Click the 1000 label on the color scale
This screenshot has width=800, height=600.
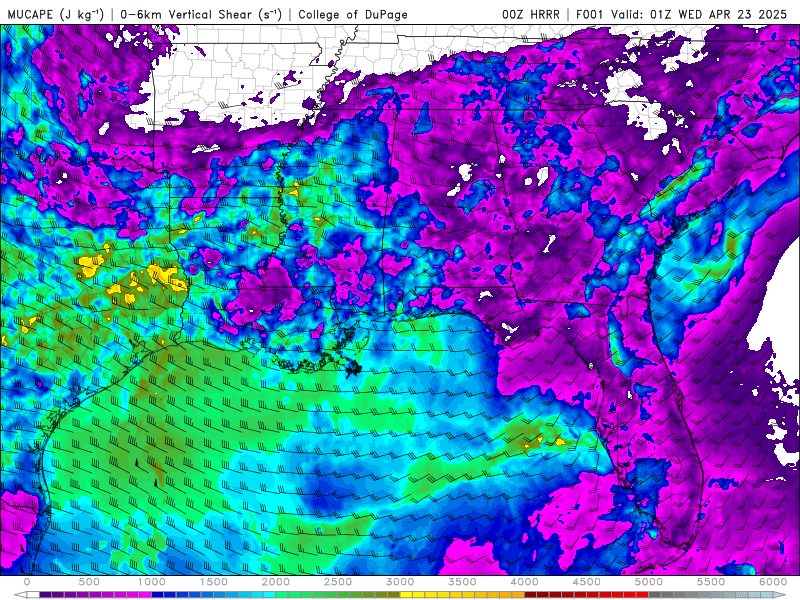click(x=152, y=582)
